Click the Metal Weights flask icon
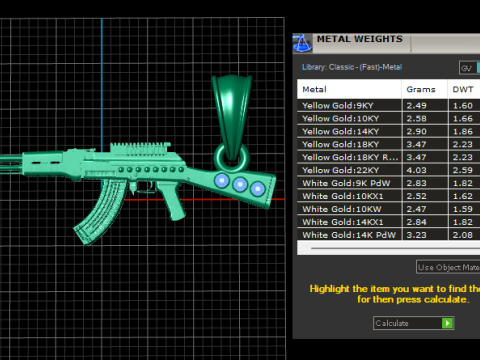This screenshot has width=480, height=360. (x=302, y=43)
